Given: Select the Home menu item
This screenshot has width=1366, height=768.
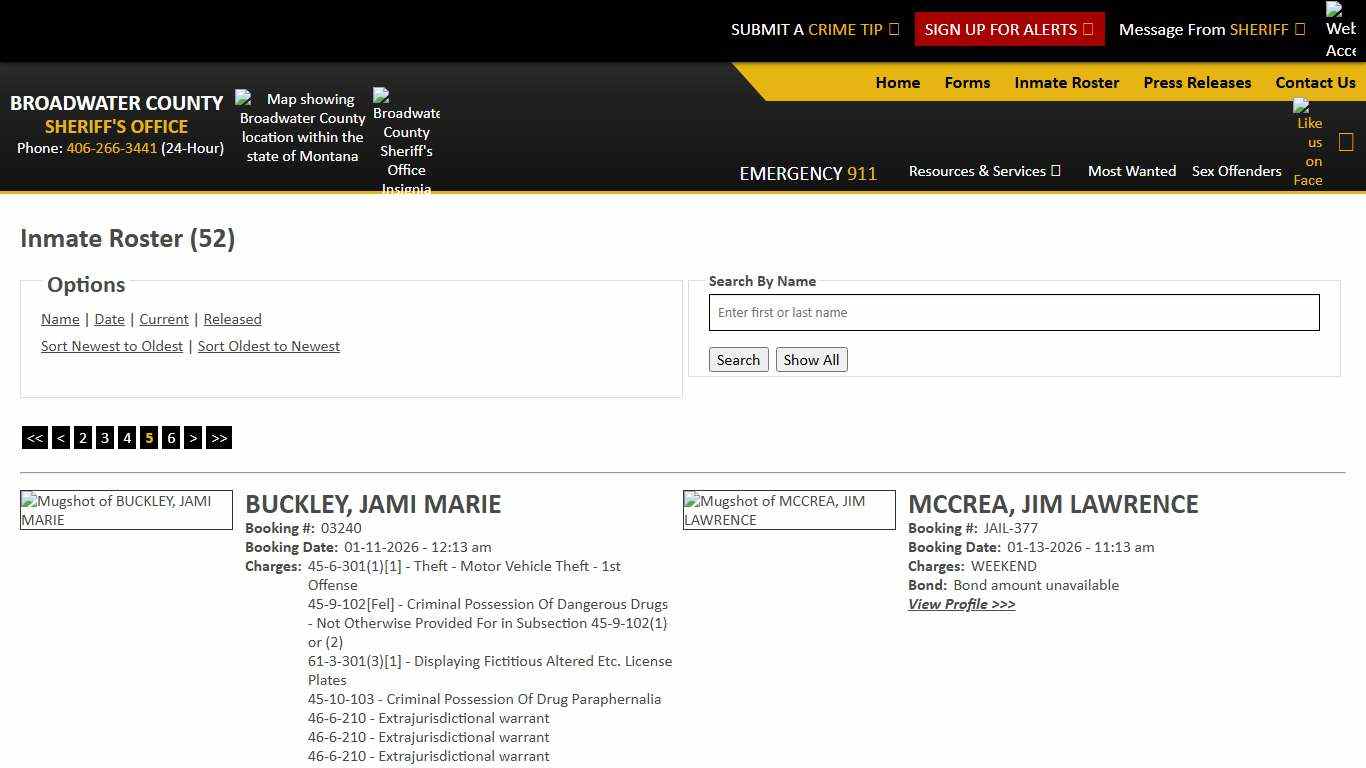Looking at the screenshot, I should click(897, 82).
